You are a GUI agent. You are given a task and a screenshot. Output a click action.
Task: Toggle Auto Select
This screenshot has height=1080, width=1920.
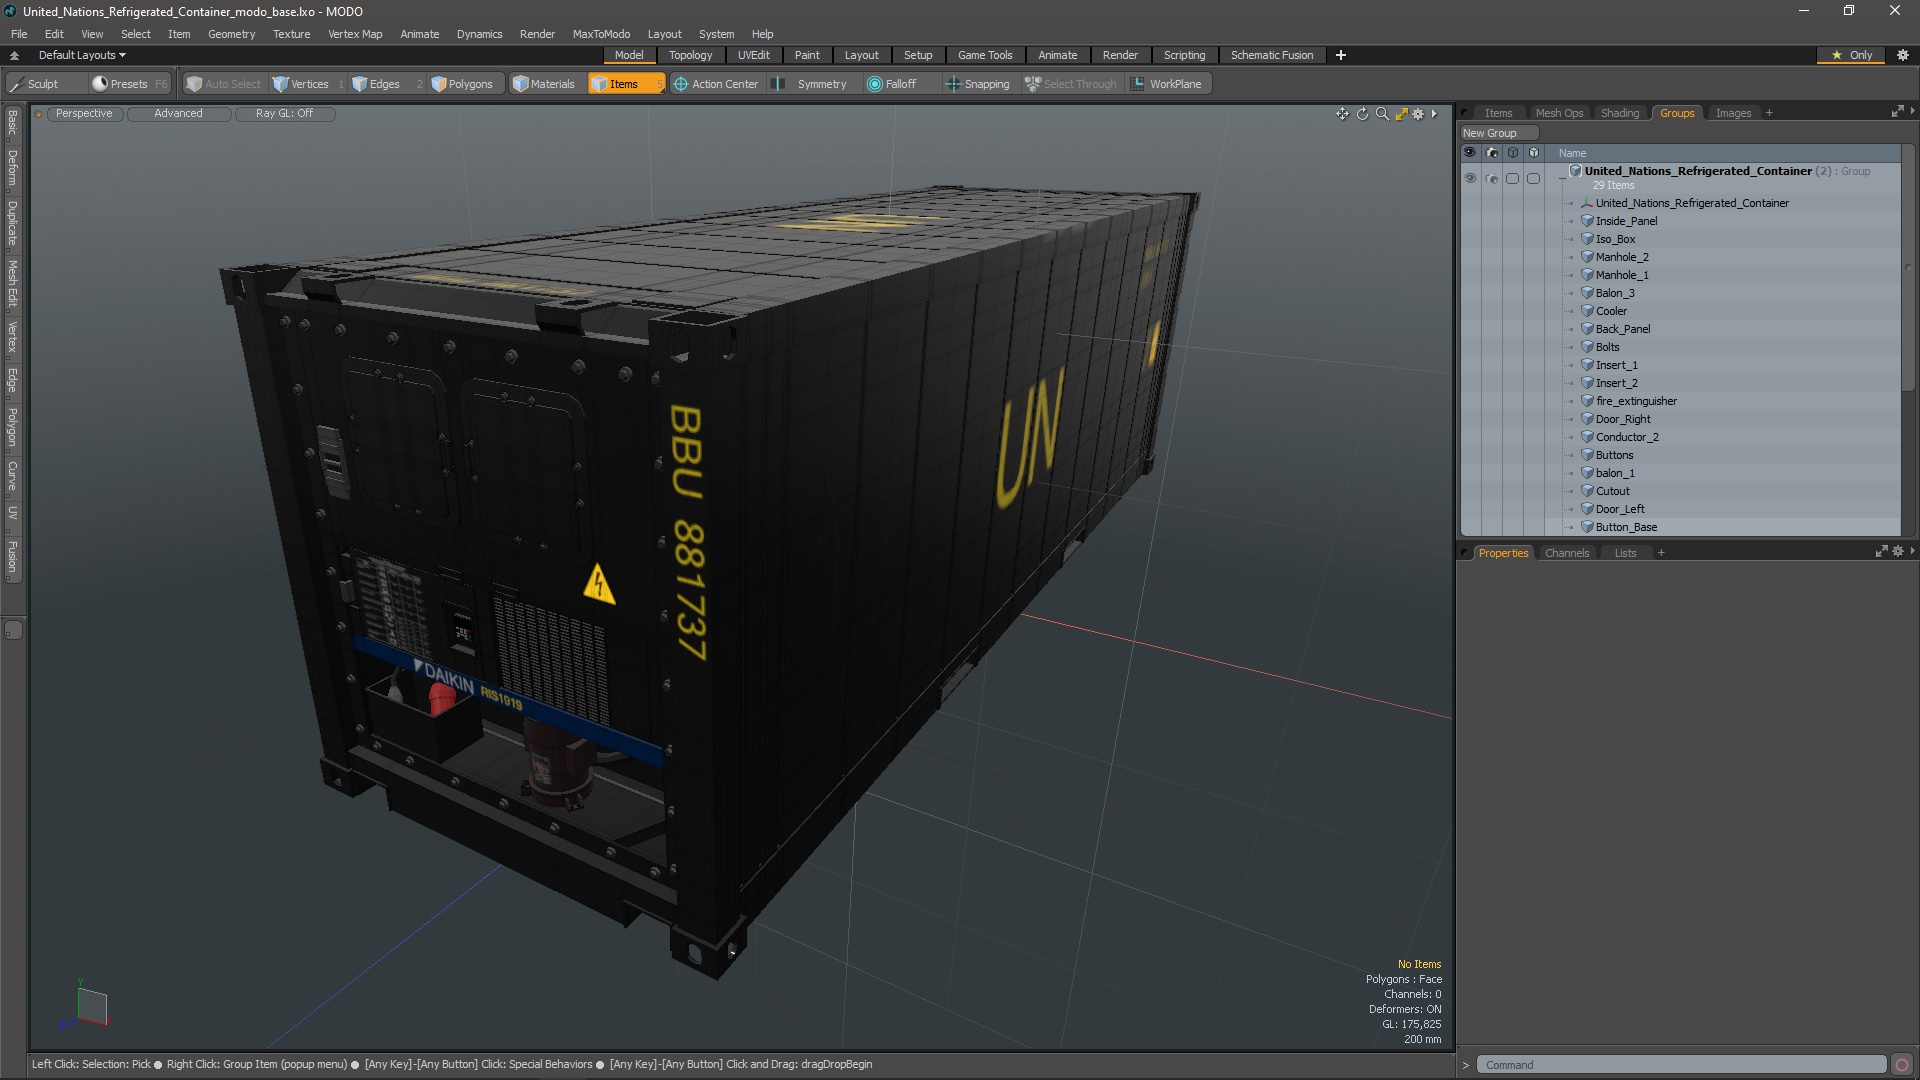click(x=224, y=84)
